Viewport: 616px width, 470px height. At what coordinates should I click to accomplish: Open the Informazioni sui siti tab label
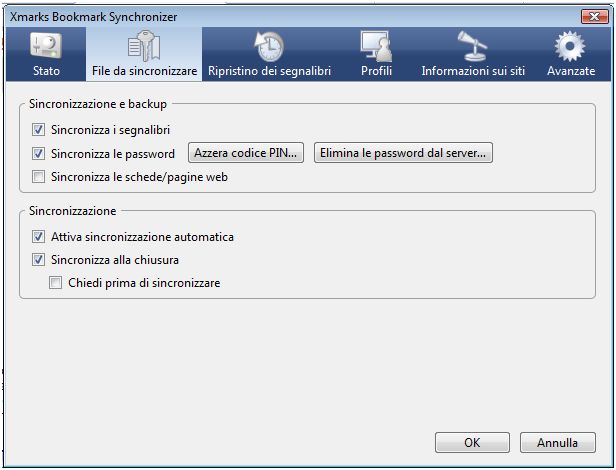(x=473, y=72)
